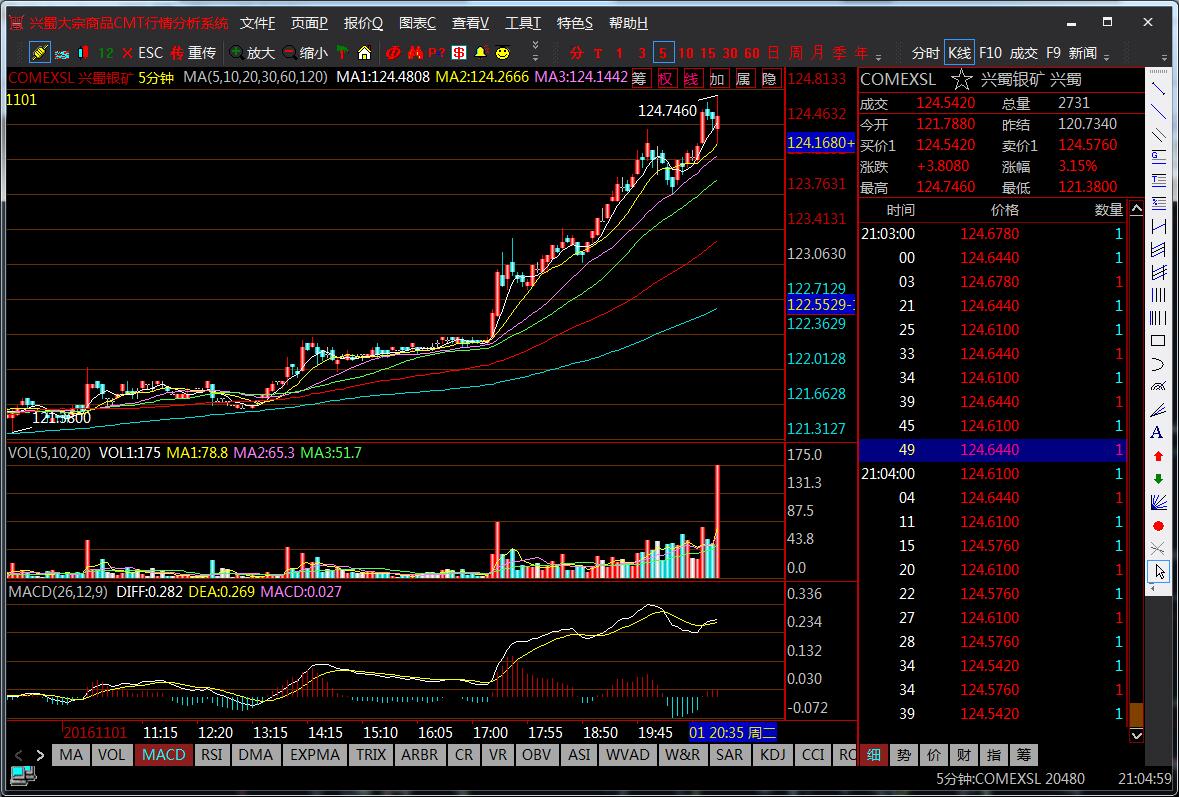Image resolution: width=1179 pixels, height=797 pixels.
Task: Open the red "P?" help icon
Action: click(x=437, y=53)
